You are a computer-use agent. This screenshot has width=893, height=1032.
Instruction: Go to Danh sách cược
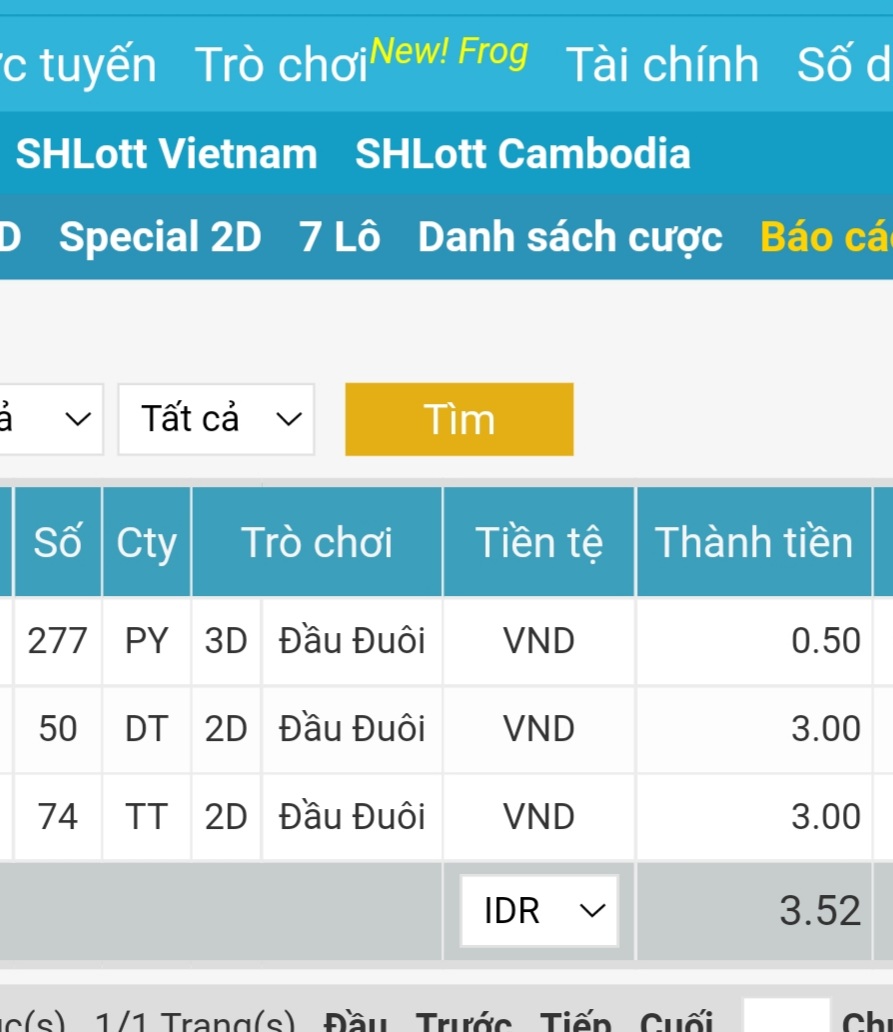point(570,237)
